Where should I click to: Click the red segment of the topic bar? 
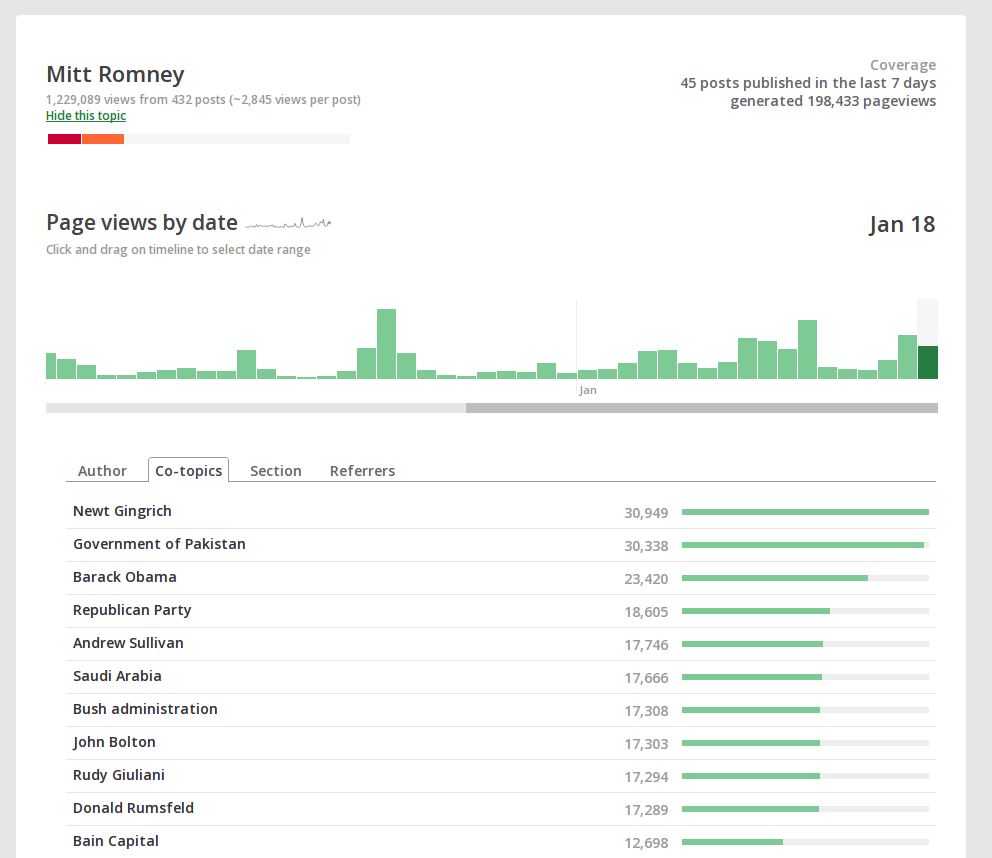coord(65,139)
